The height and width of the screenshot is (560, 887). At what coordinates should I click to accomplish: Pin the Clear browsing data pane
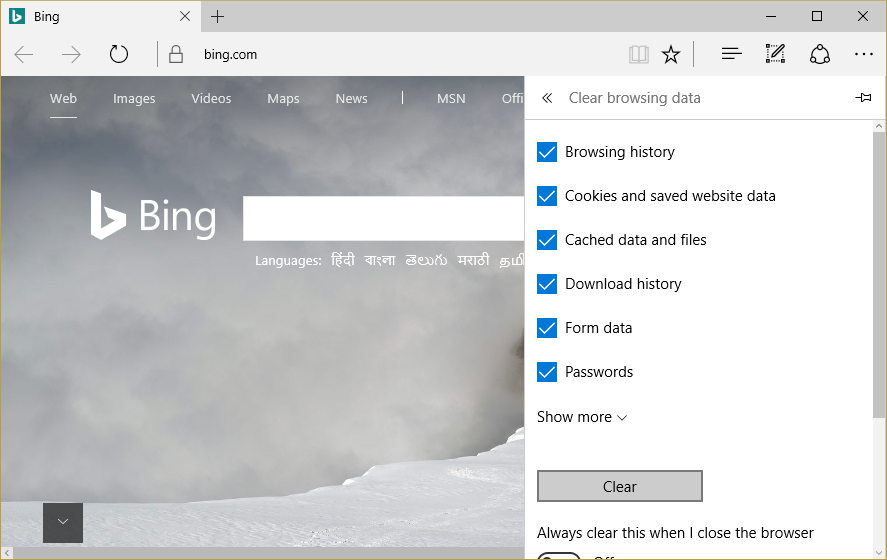tap(863, 98)
